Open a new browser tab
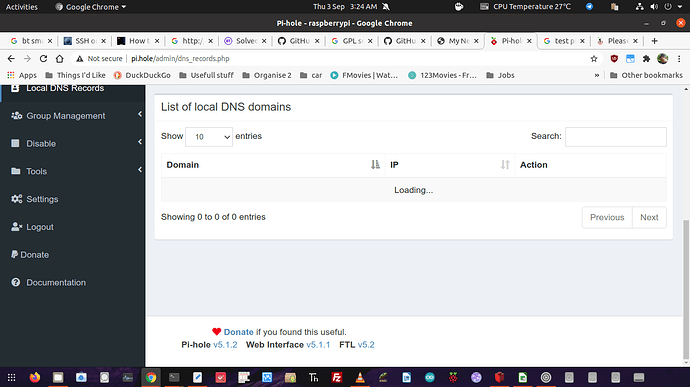 point(654,41)
